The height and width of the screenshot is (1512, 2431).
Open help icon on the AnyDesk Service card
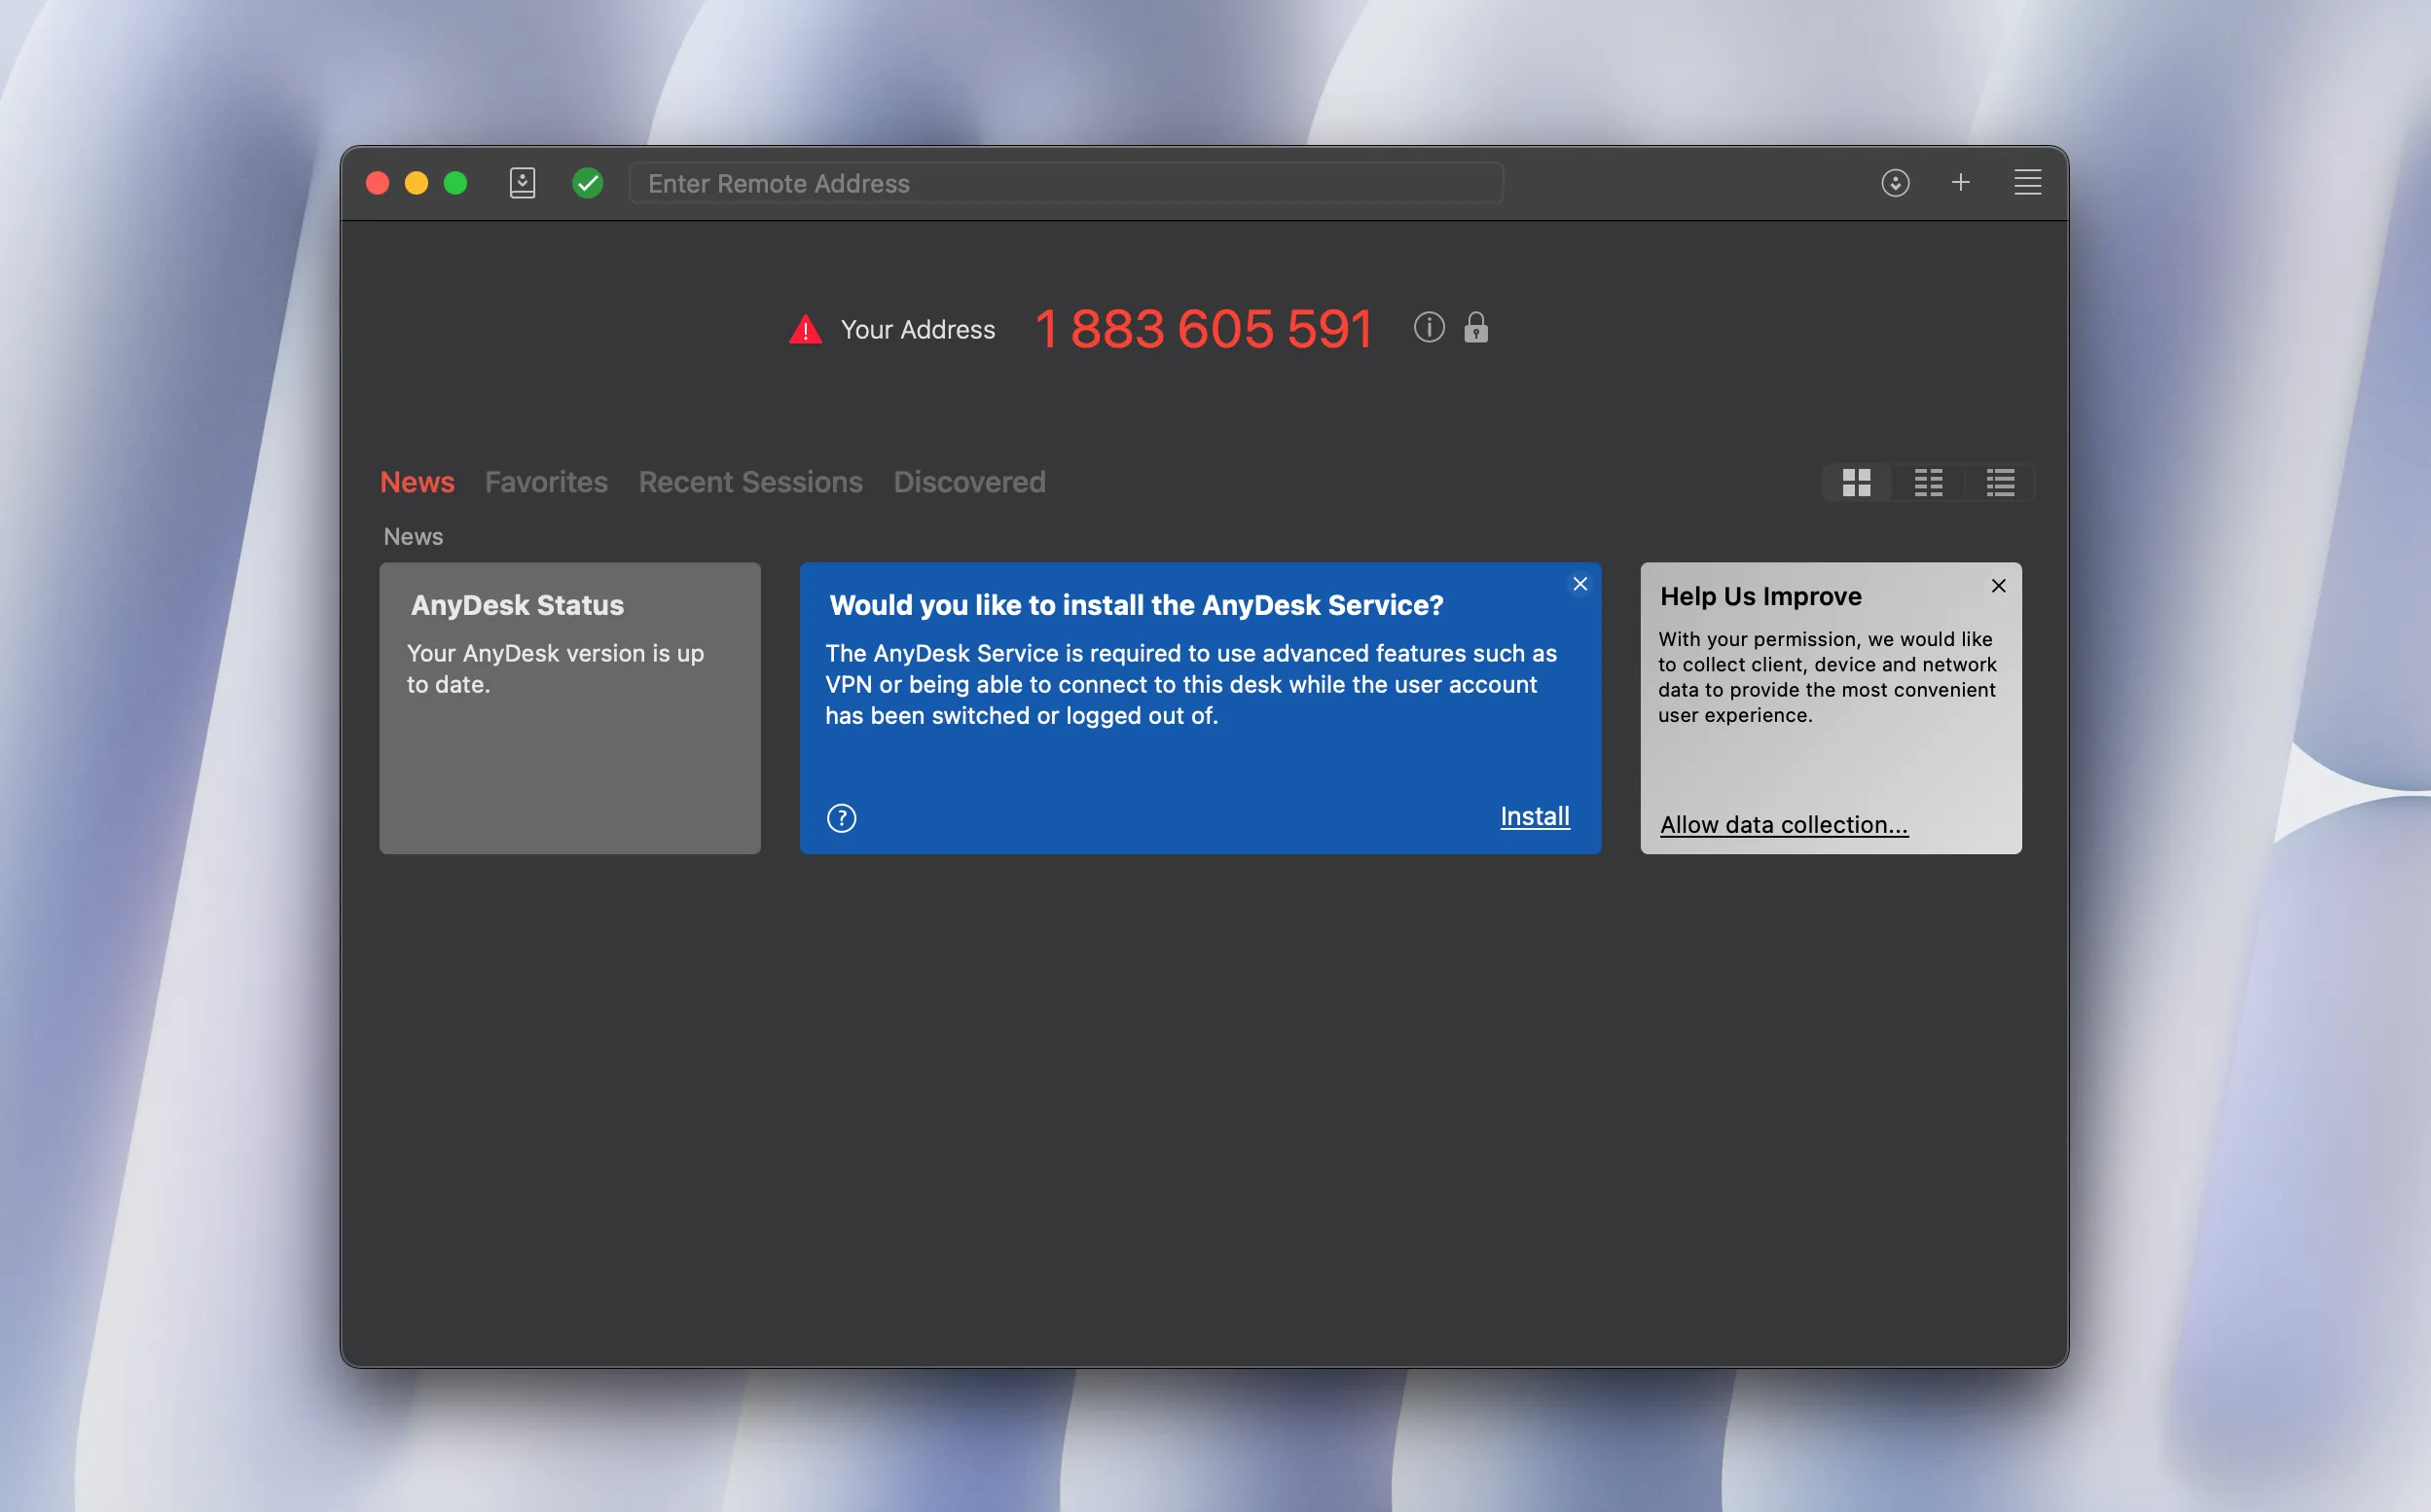(841, 818)
